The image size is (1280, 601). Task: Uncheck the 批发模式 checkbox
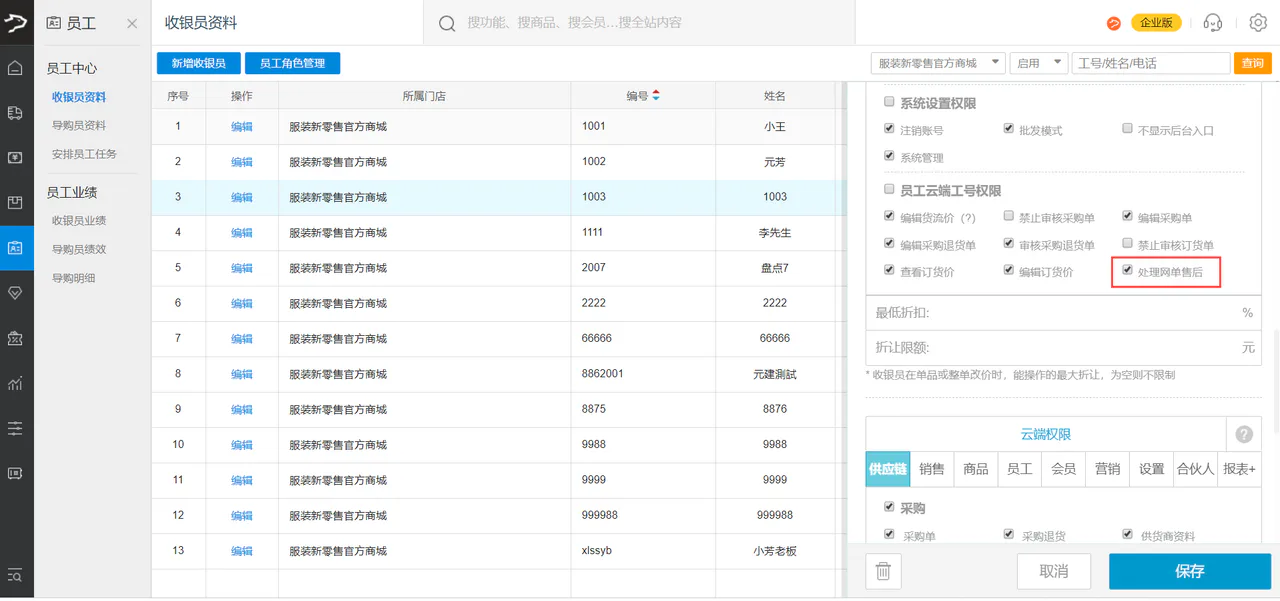1009,129
